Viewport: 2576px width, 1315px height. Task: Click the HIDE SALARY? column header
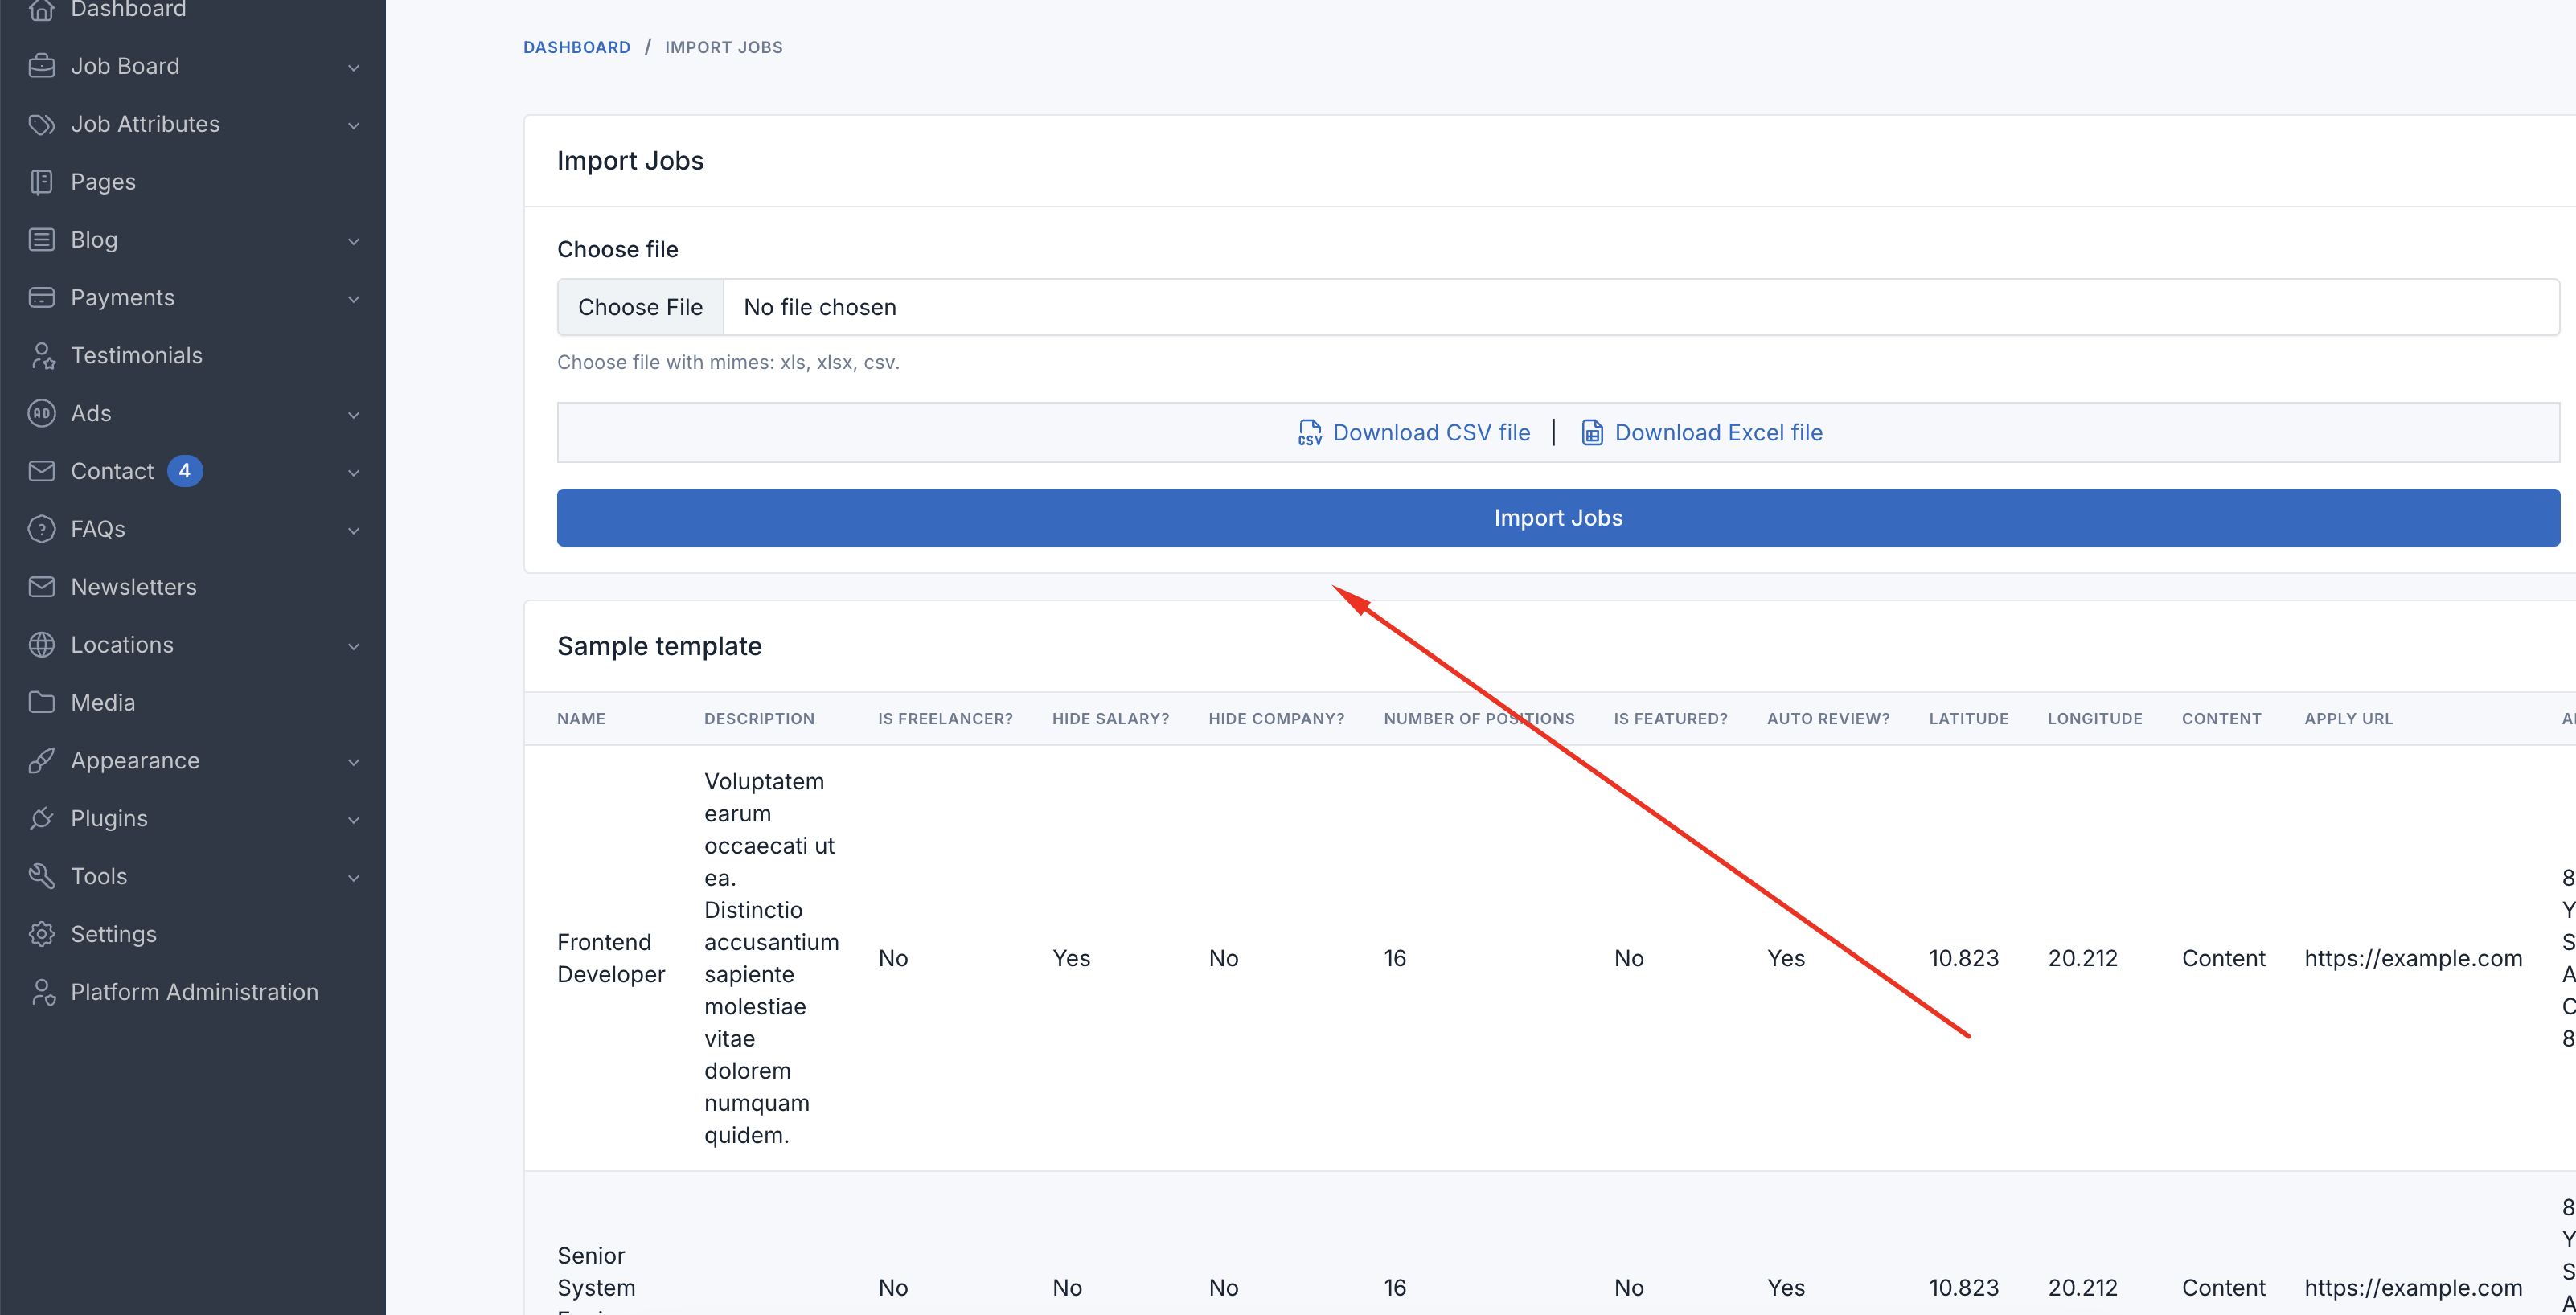pyautogui.click(x=1110, y=719)
